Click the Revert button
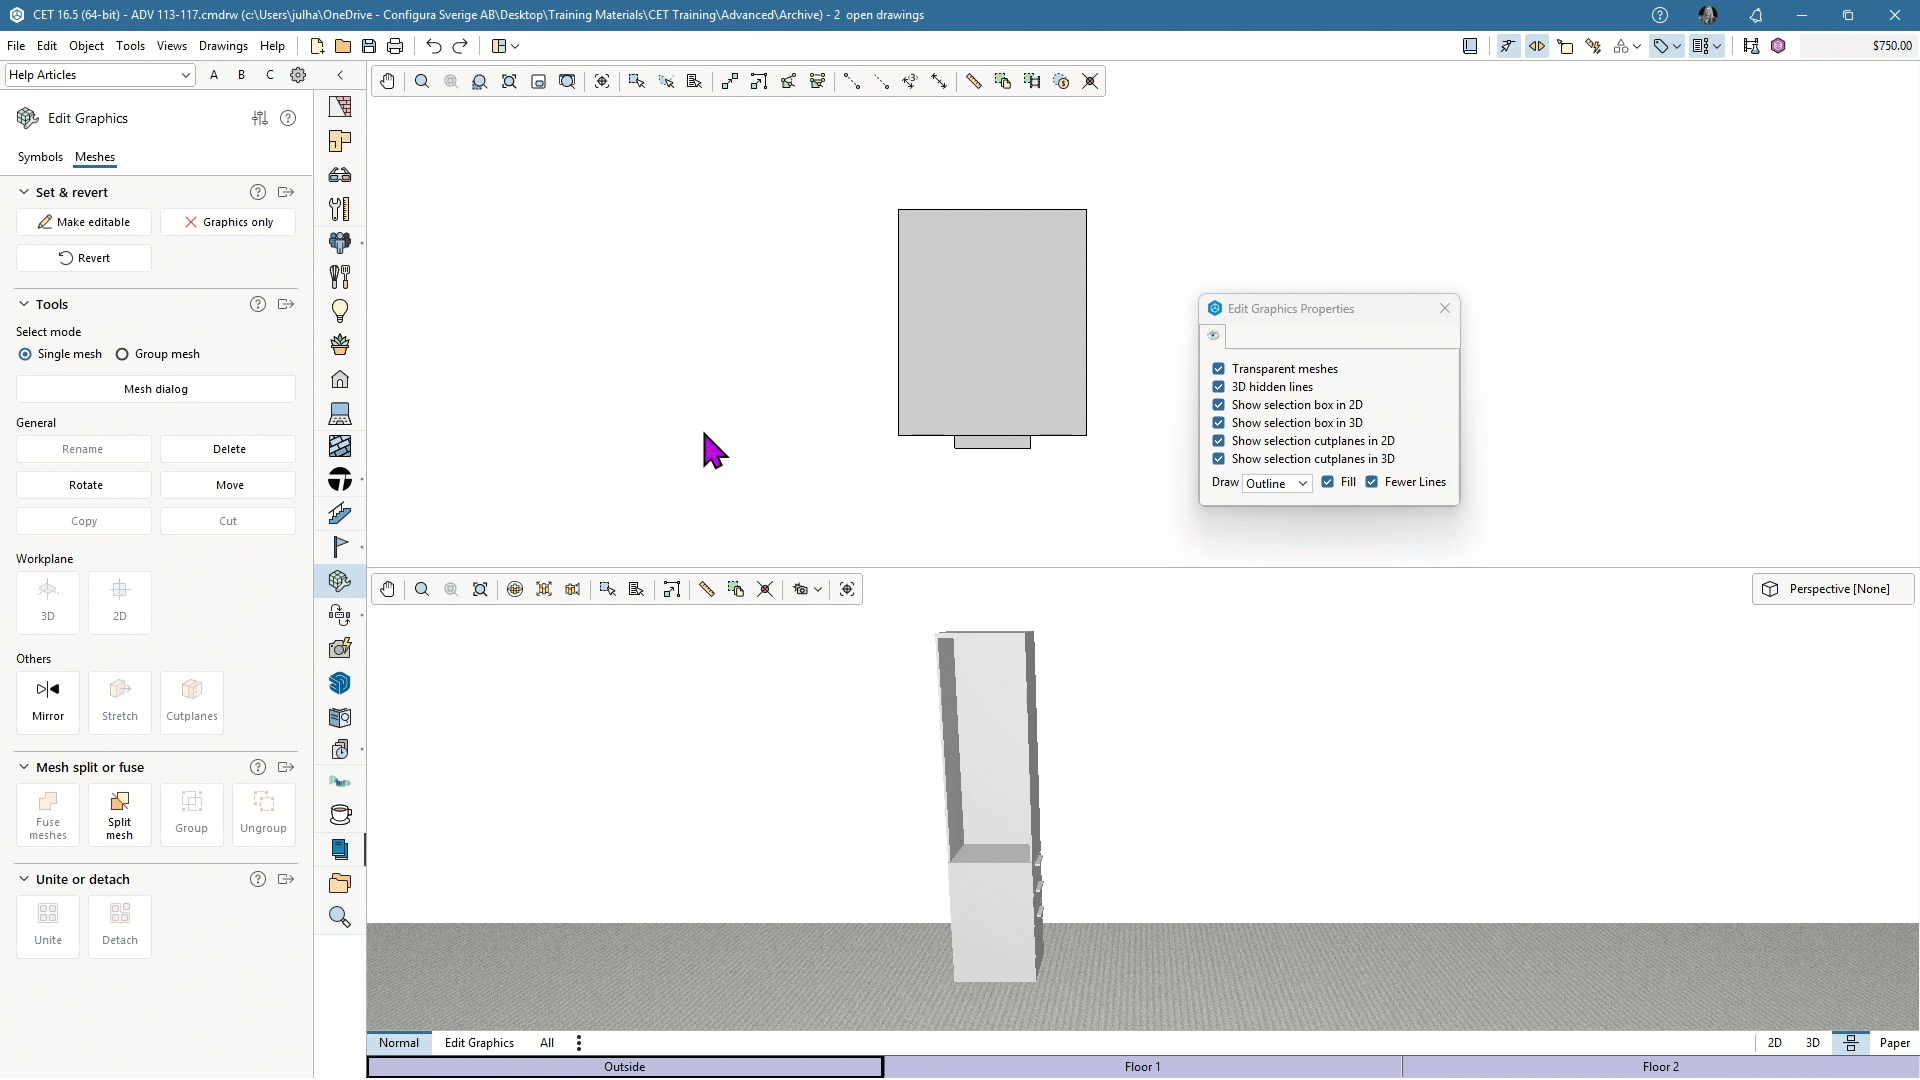 [x=84, y=258]
